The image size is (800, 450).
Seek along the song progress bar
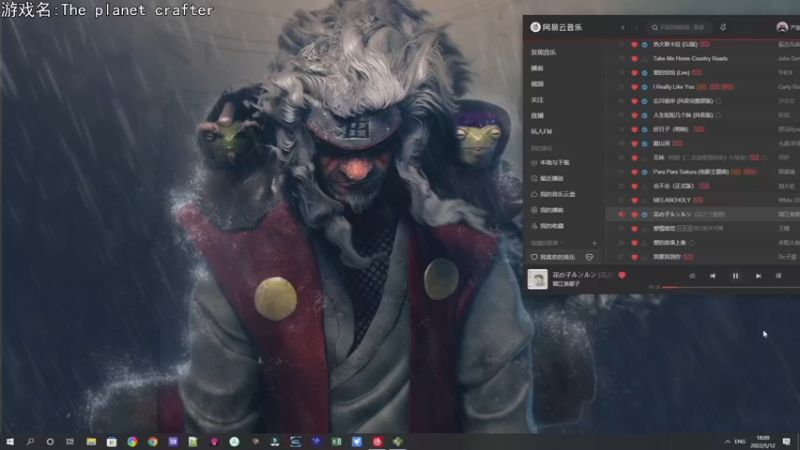(731, 287)
